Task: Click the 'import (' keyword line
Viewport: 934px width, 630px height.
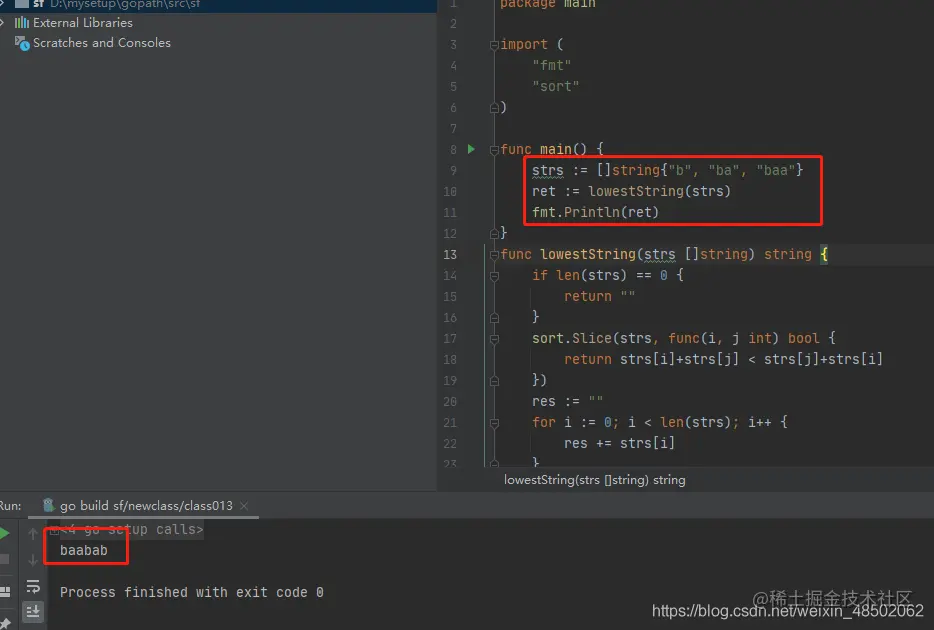Action: (x=532, y=45)
